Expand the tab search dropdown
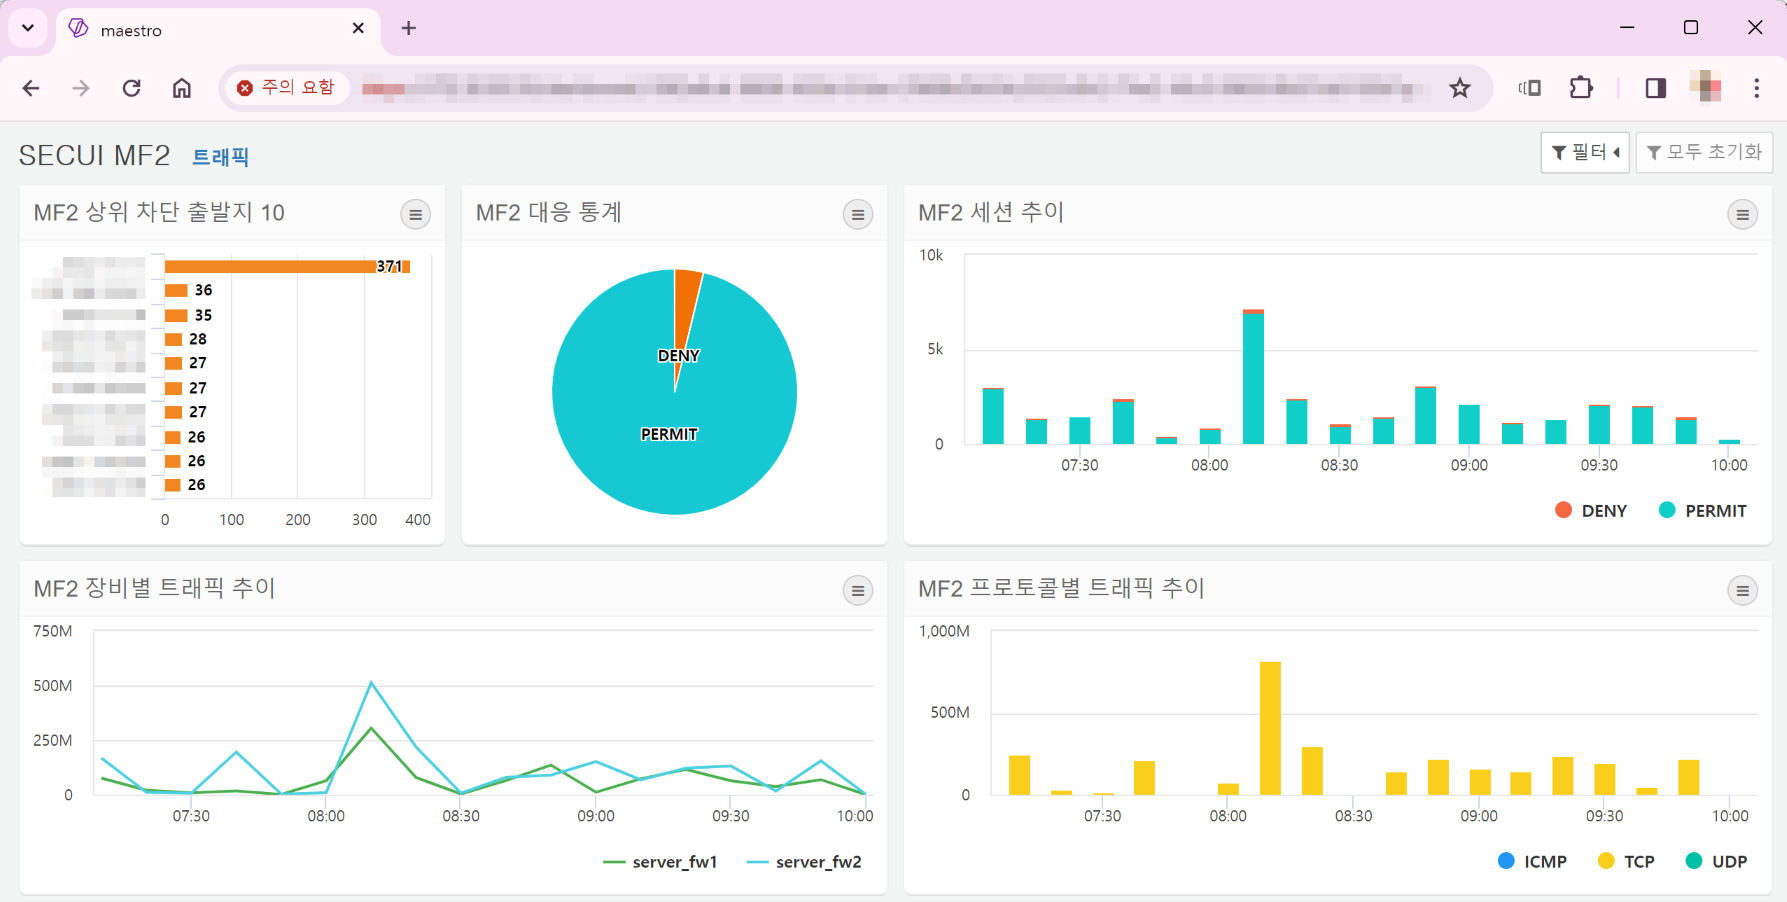Screen dimensions: 1787x902 tap(28, 28)
